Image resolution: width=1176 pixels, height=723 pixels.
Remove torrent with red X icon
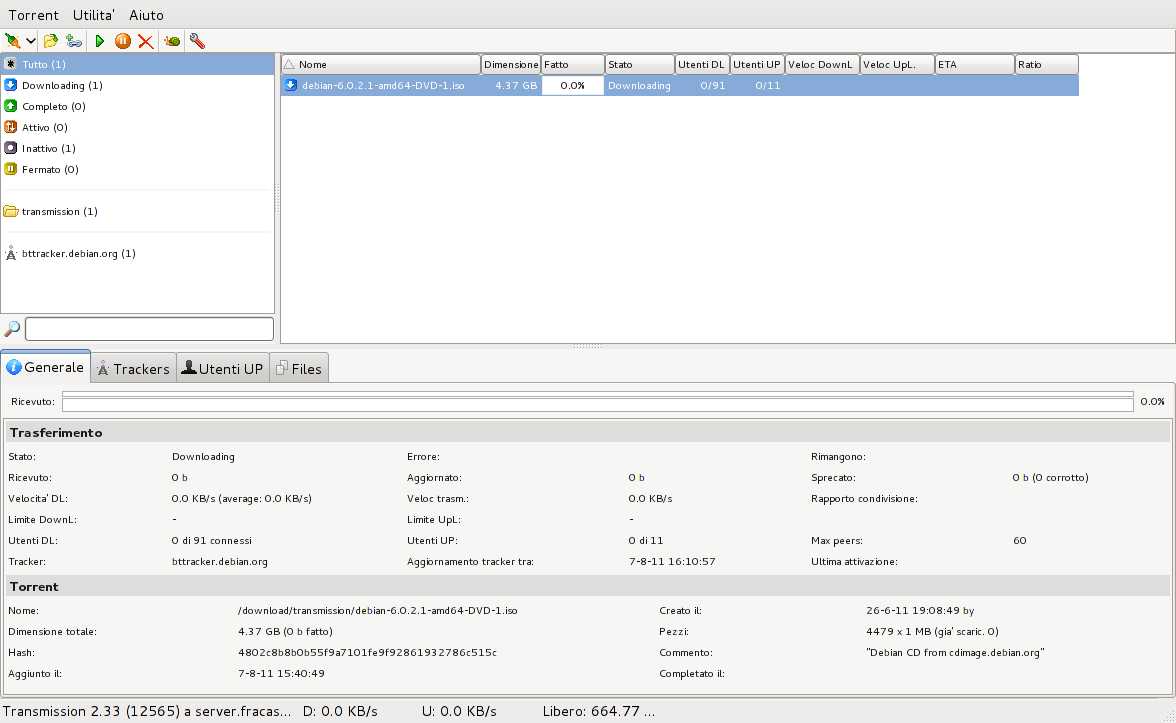146,41
